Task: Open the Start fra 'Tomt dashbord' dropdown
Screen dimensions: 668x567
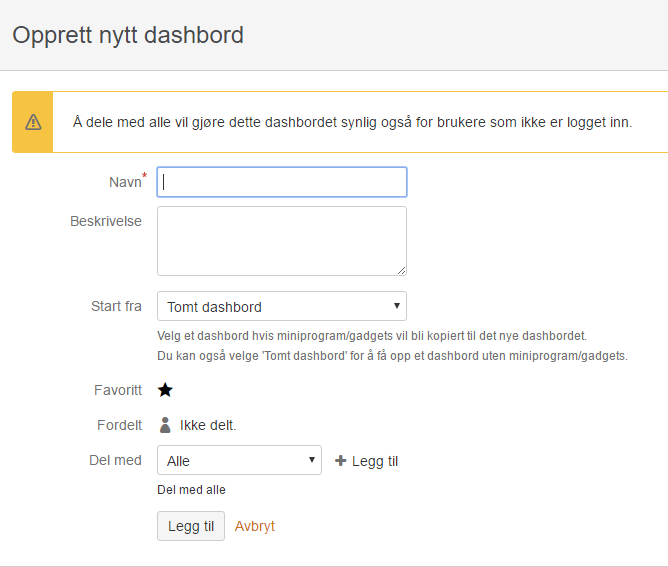Action: point(281,306)
